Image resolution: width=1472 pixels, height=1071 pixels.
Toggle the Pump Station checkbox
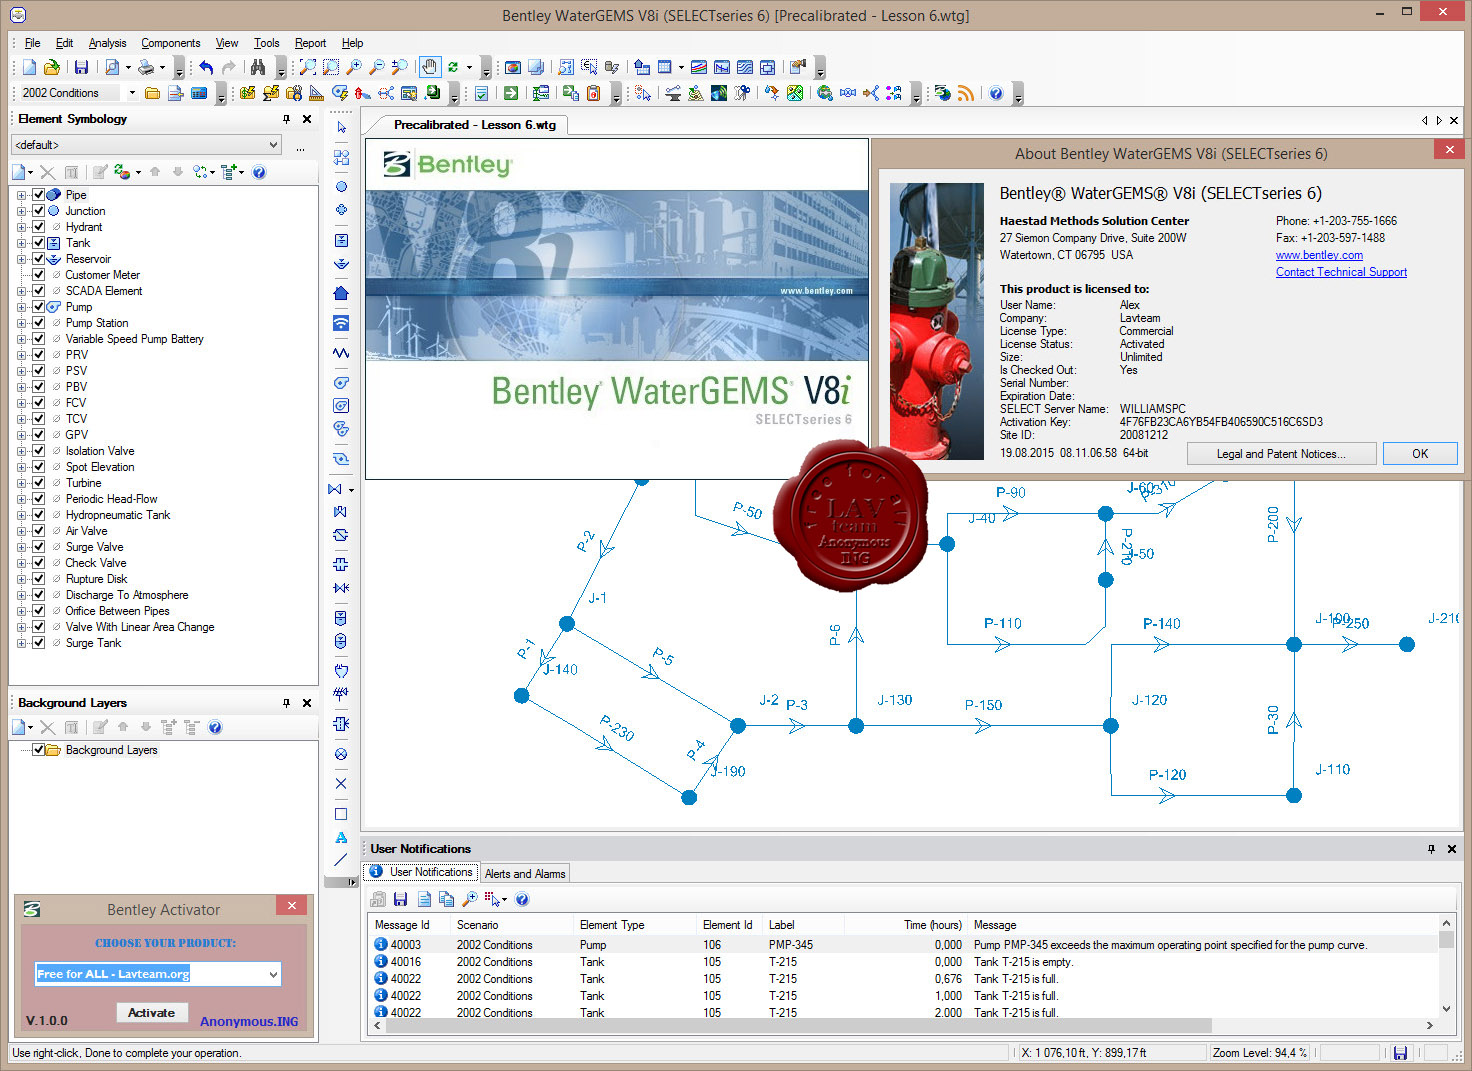point(38,323)
